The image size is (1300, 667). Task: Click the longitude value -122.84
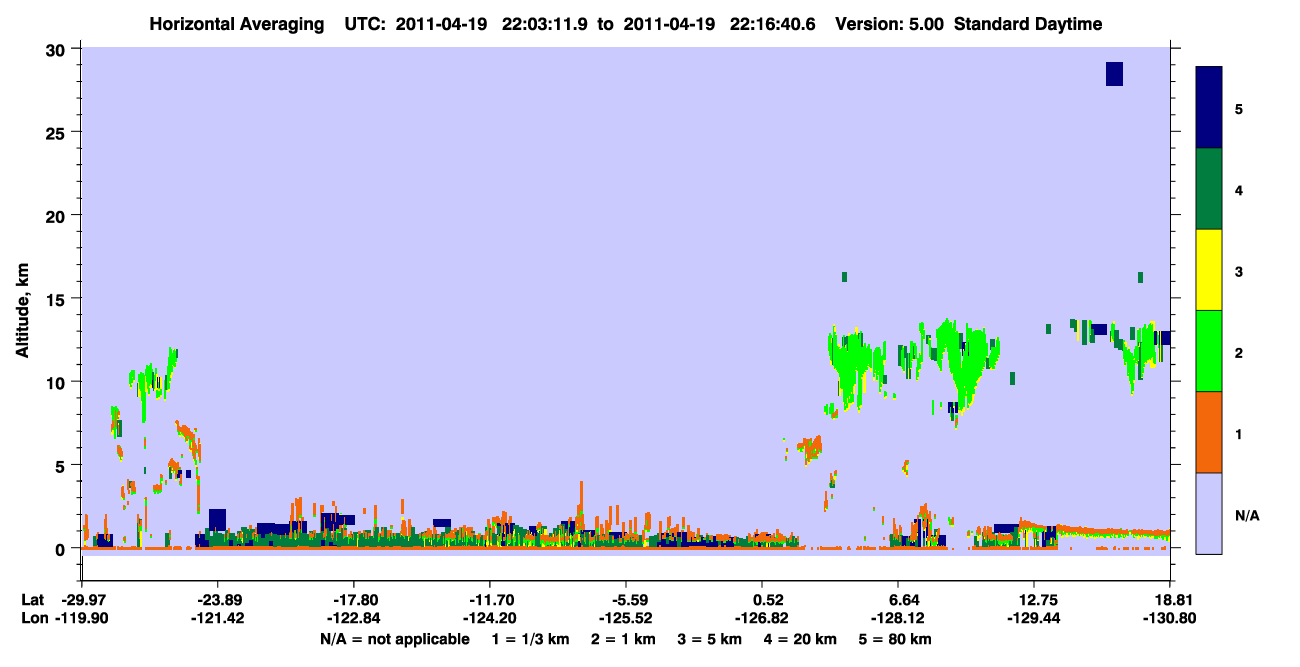pyautogui.click(x=355, y=618)
